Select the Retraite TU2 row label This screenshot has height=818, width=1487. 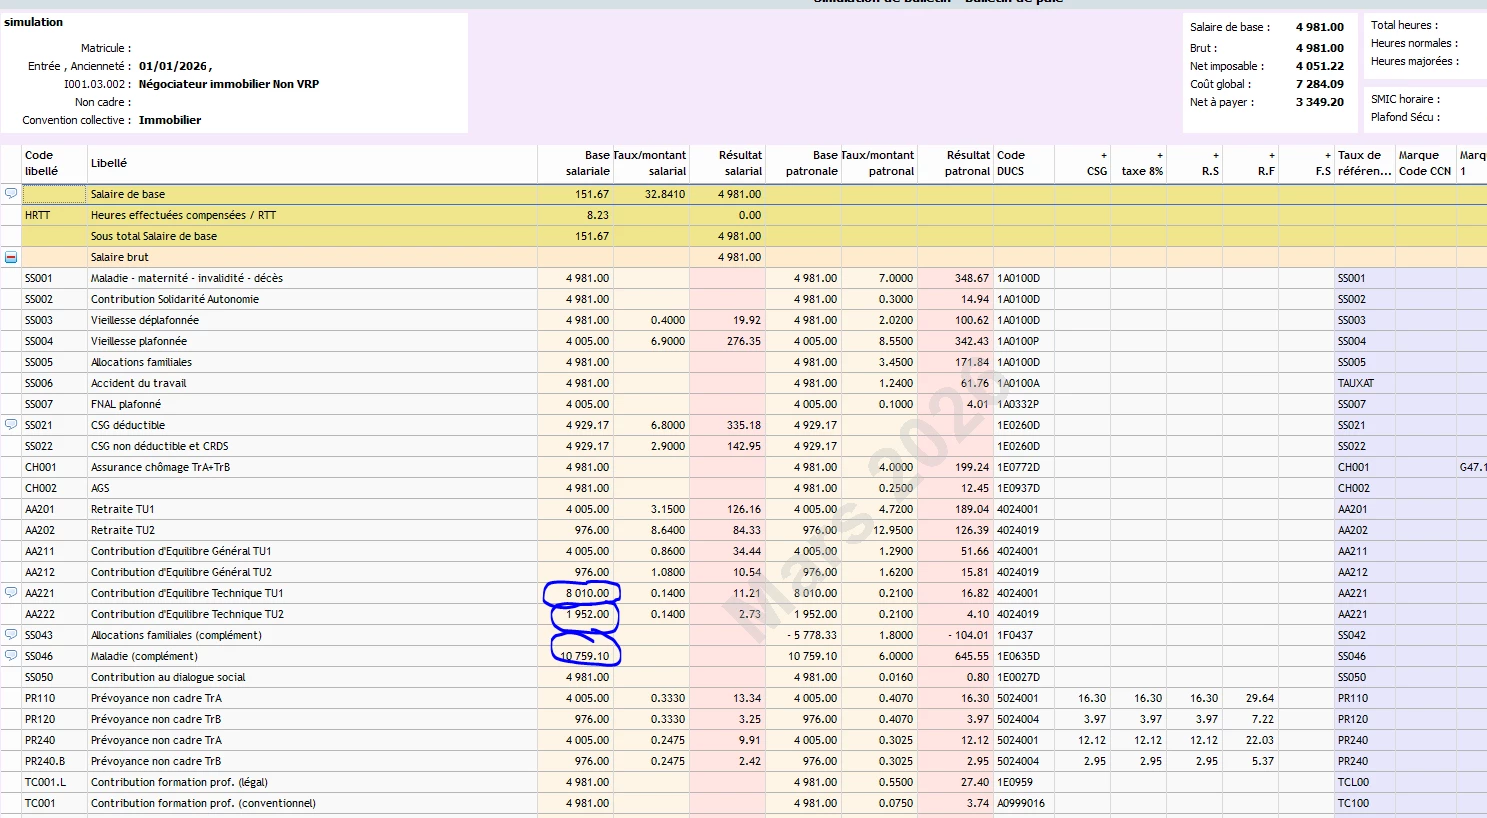click(123, 530)
